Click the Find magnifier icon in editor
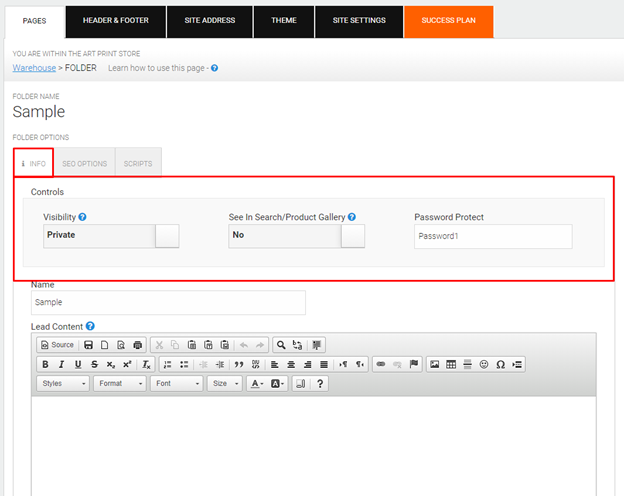The width and height of the screenshot is (624, 496). click(282, 345)
